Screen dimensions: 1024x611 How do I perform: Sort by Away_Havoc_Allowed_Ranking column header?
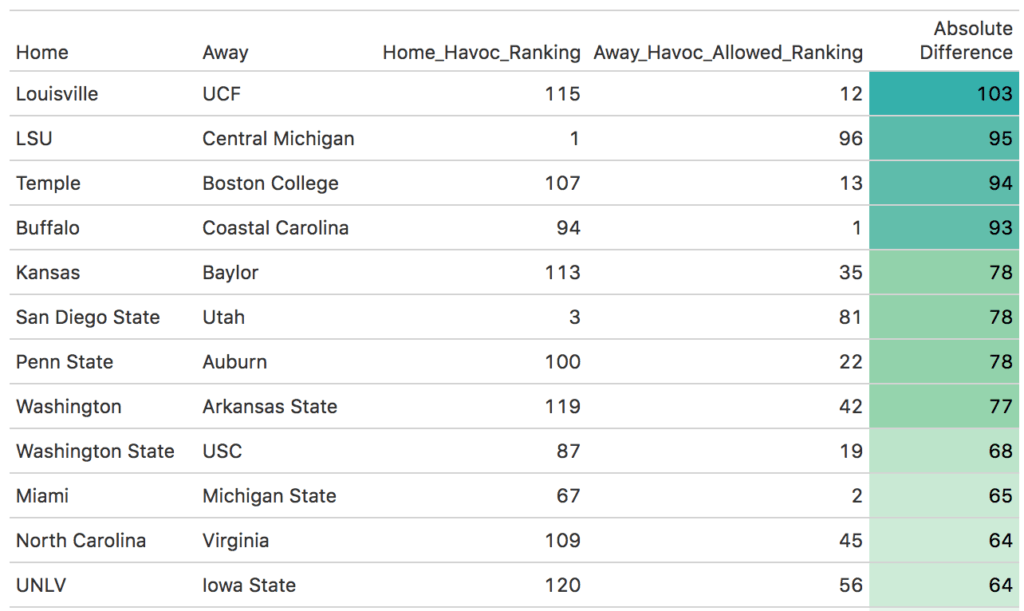728,52
